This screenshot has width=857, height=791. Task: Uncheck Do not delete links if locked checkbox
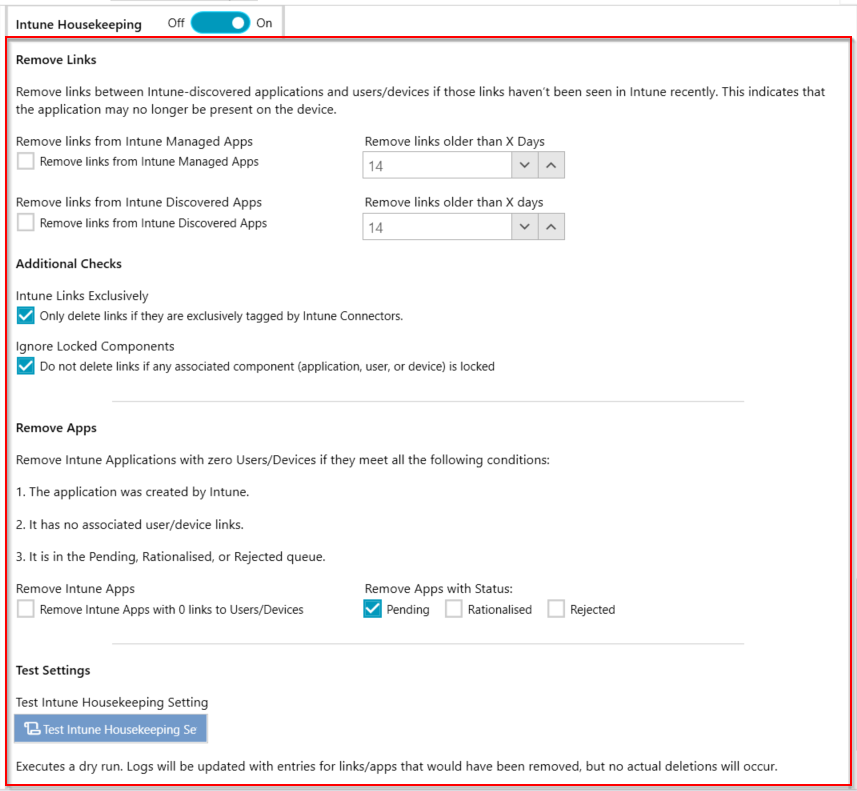tap(25, 366)
